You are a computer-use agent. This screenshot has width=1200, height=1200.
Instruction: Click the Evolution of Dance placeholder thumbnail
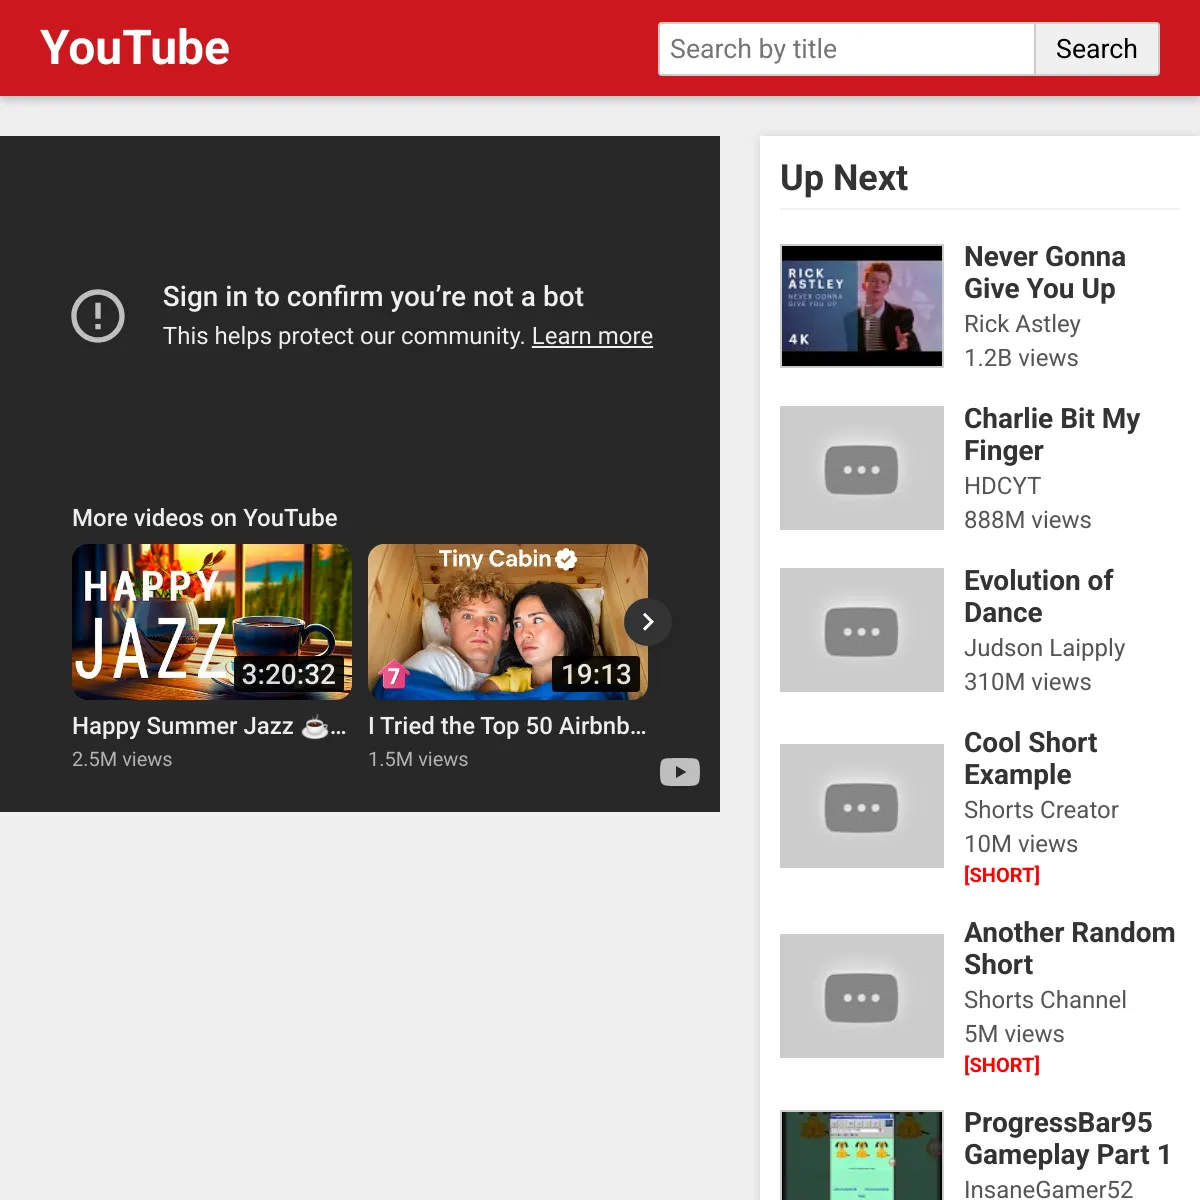(x=862, y=630)
